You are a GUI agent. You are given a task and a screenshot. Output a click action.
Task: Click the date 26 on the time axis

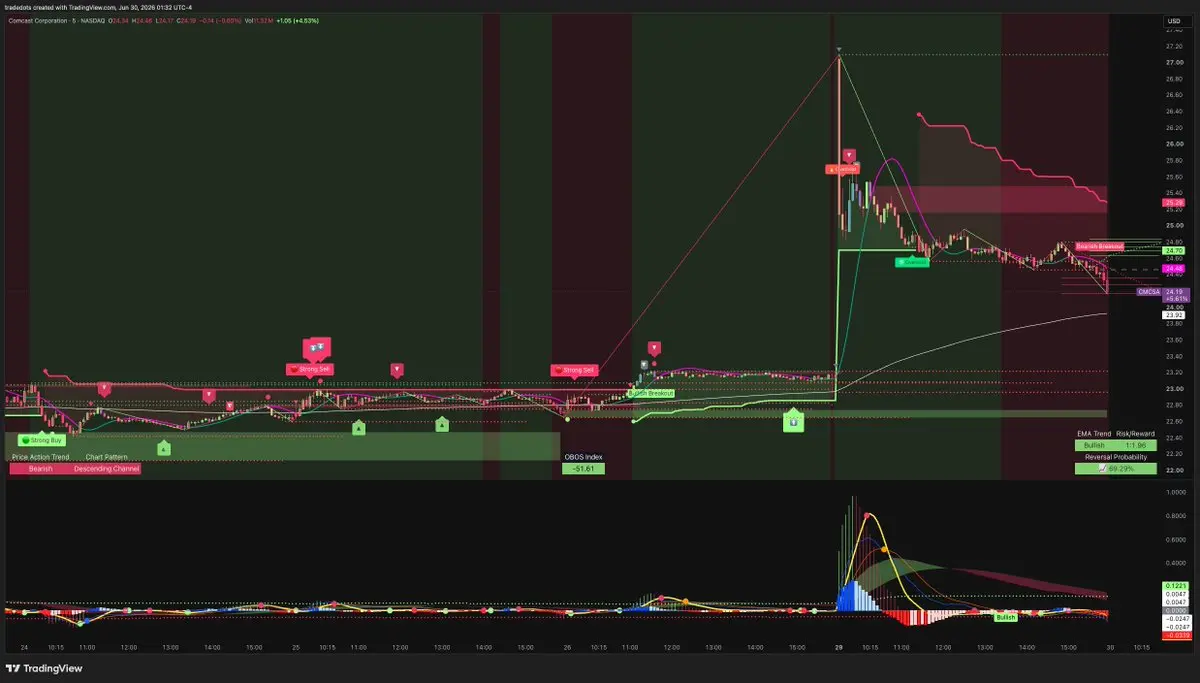(x=566, y=648)
